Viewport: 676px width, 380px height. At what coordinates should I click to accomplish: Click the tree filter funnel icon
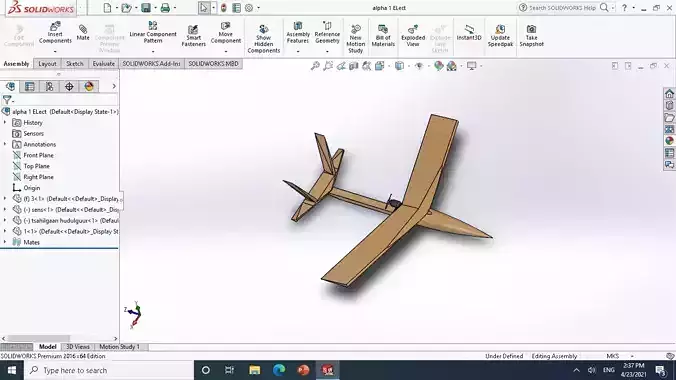[x=6, y=100]
